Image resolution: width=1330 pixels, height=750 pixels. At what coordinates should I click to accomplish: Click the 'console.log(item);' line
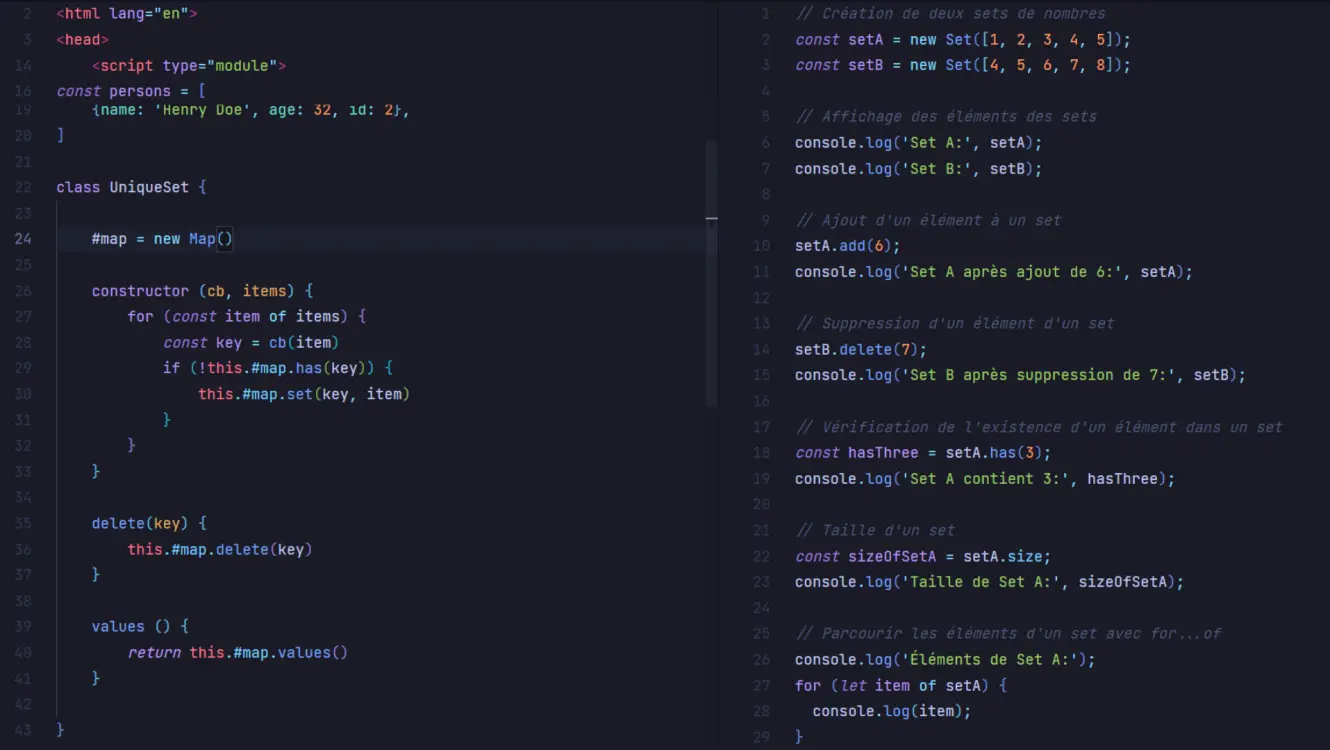(892, 711)
